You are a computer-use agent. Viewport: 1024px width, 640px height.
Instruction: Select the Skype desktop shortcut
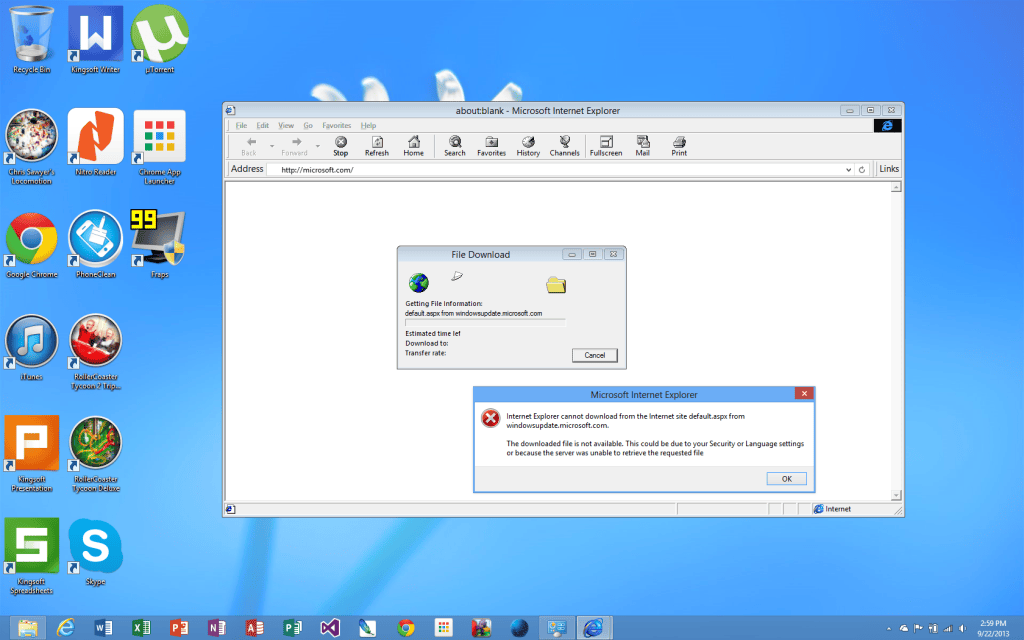coord(95,552)
